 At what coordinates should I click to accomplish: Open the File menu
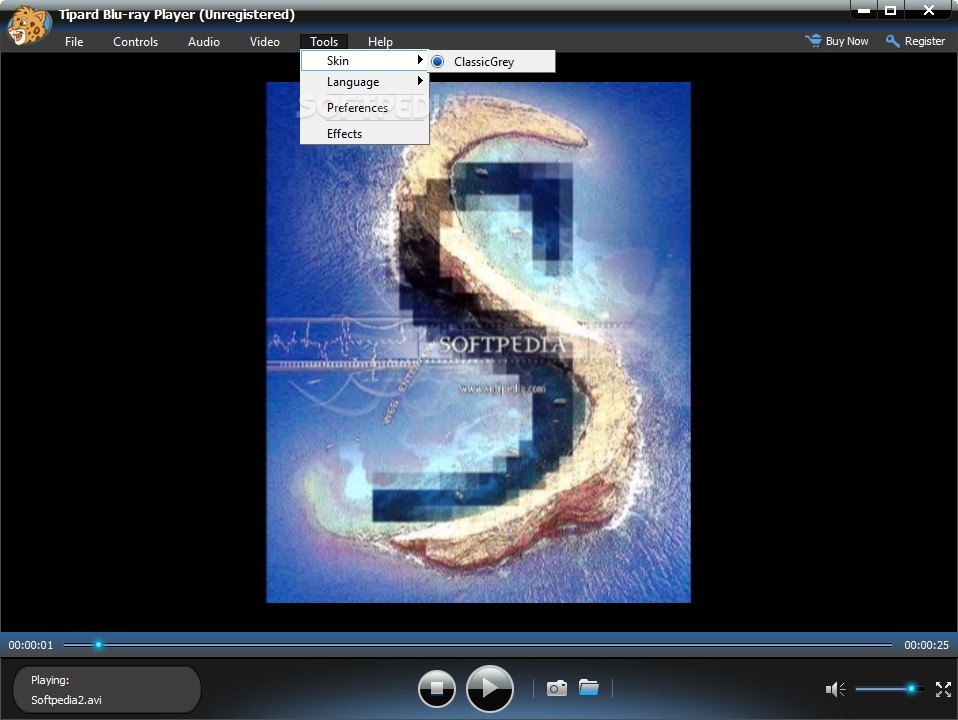(74, 42)
